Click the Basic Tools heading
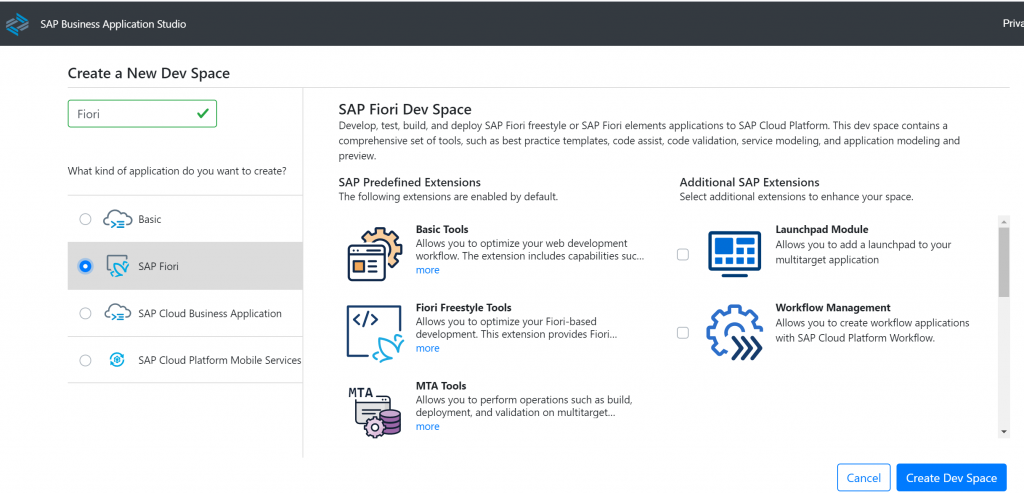The height and width of the screenshot is (493, 1024). point(442,229)
